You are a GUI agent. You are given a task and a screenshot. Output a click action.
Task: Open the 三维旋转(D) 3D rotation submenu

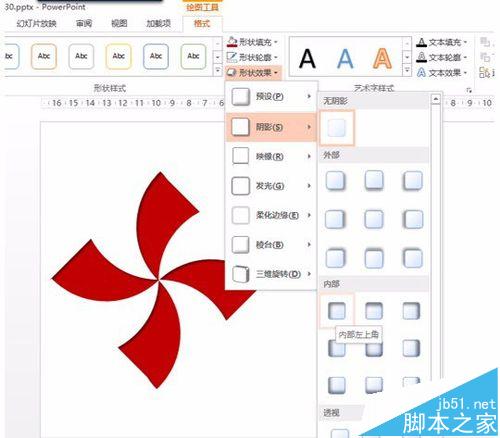[x=271, y=274]
